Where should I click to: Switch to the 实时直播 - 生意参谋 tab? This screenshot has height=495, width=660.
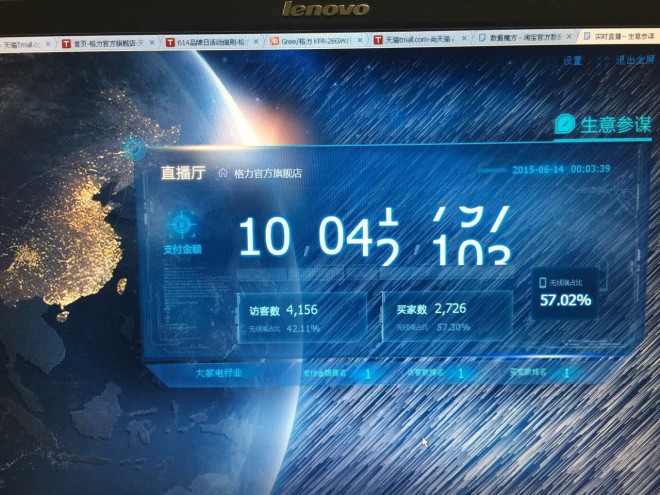pyautogui.click(x=620, y=37)
